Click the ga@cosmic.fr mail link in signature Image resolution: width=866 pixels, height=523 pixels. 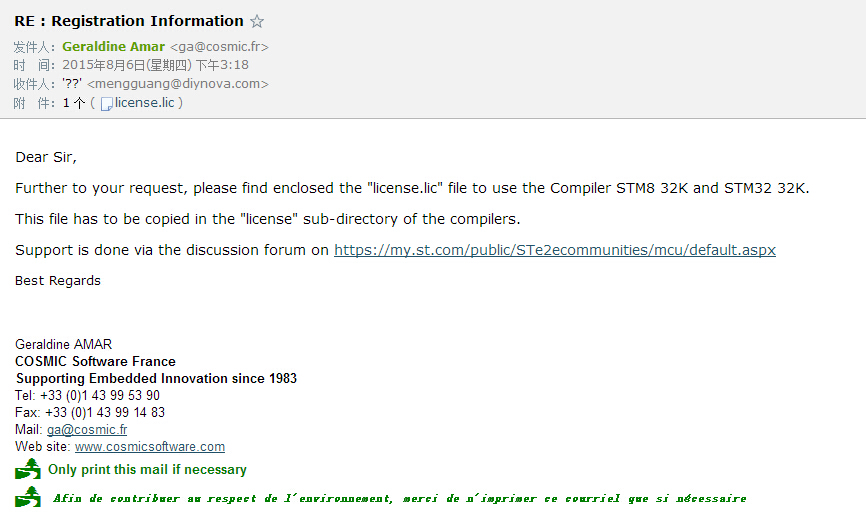tap(87, 430)
